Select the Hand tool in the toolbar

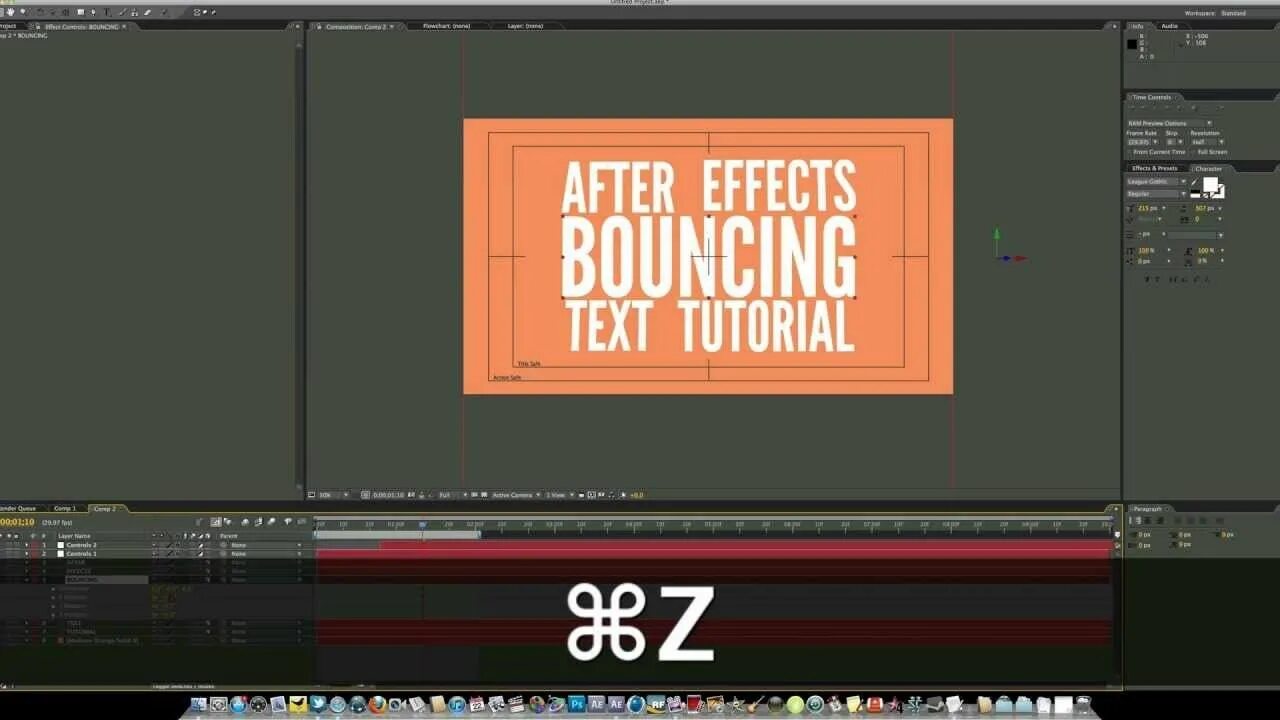point(12,12)
